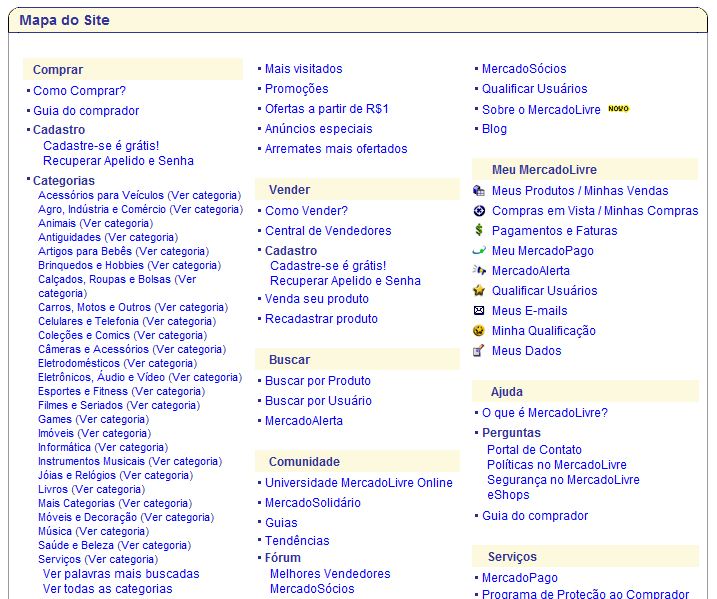Open Guia do comprador under Comprar
The image size is (717, 599).
click(x=86, y=111)
